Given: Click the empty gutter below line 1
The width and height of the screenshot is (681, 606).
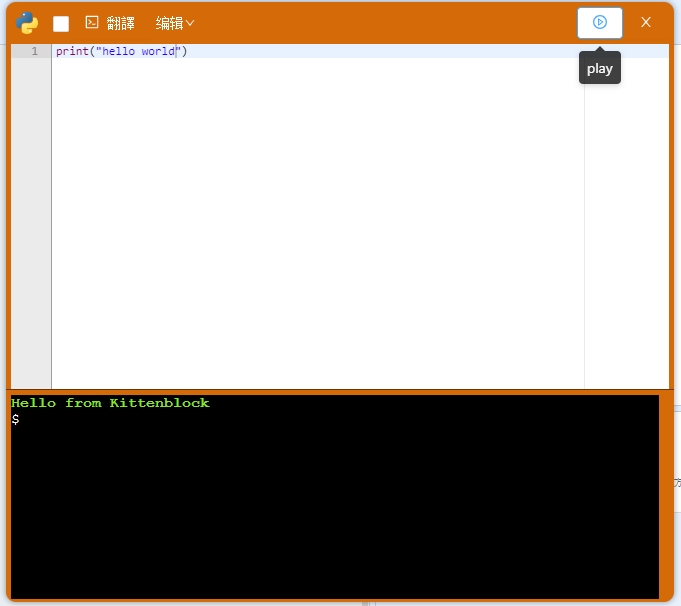Looking at the screenshot, I should [x=31, y=220].
